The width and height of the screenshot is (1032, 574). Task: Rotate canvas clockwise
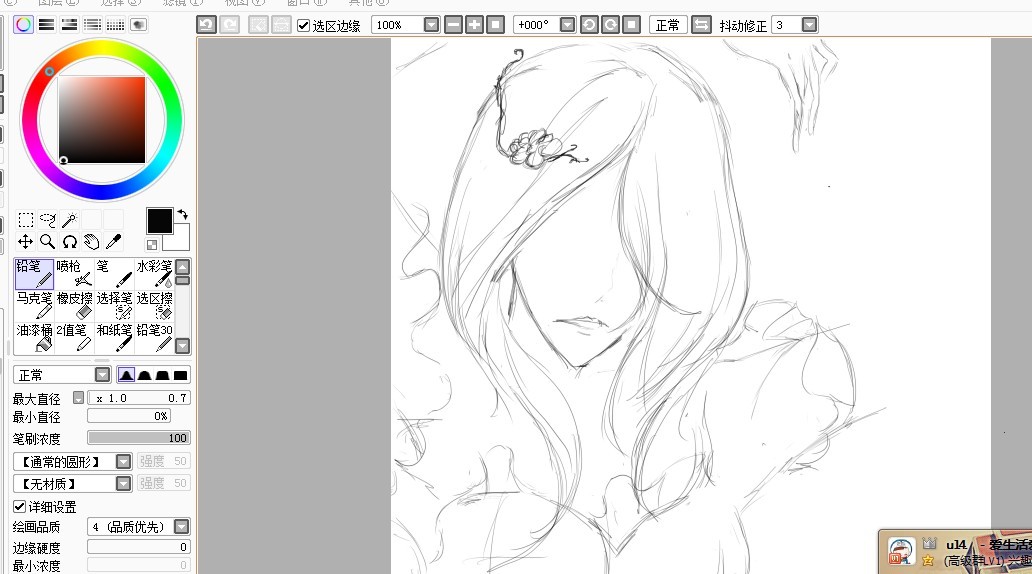click(610, 25)
